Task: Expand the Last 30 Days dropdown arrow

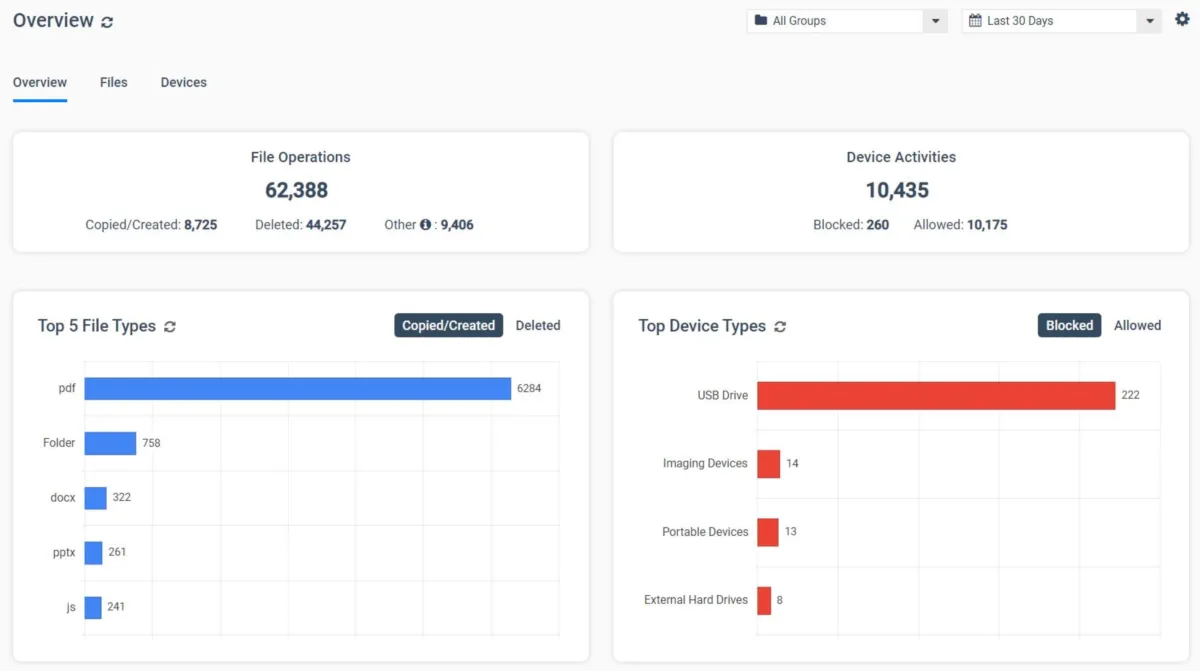Action: 1149,21
